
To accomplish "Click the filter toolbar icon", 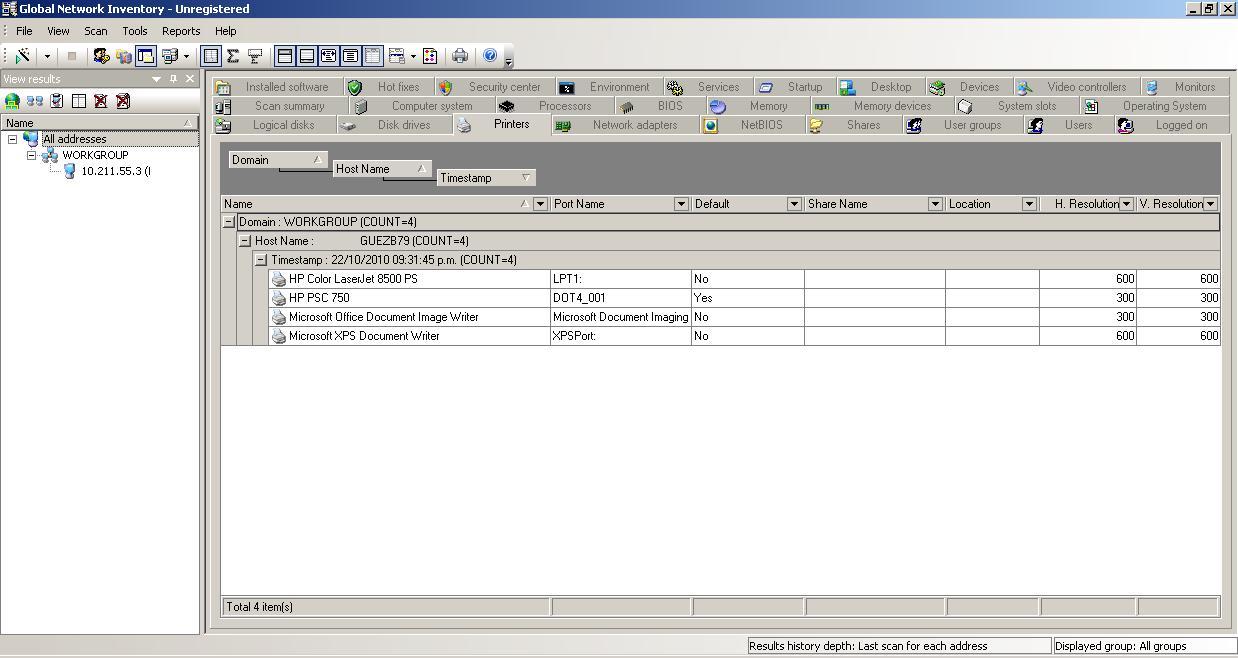I will point(254,56).
